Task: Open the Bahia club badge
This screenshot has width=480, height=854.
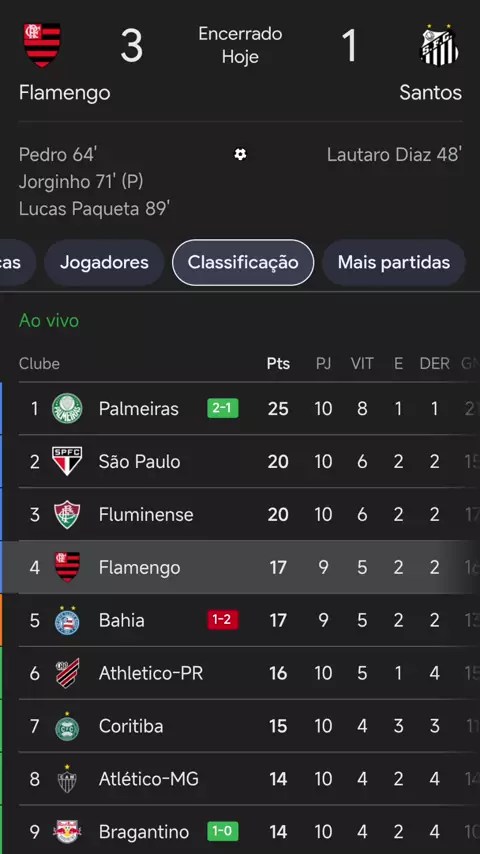Action: pyautogui.click(x=67, y=620)
